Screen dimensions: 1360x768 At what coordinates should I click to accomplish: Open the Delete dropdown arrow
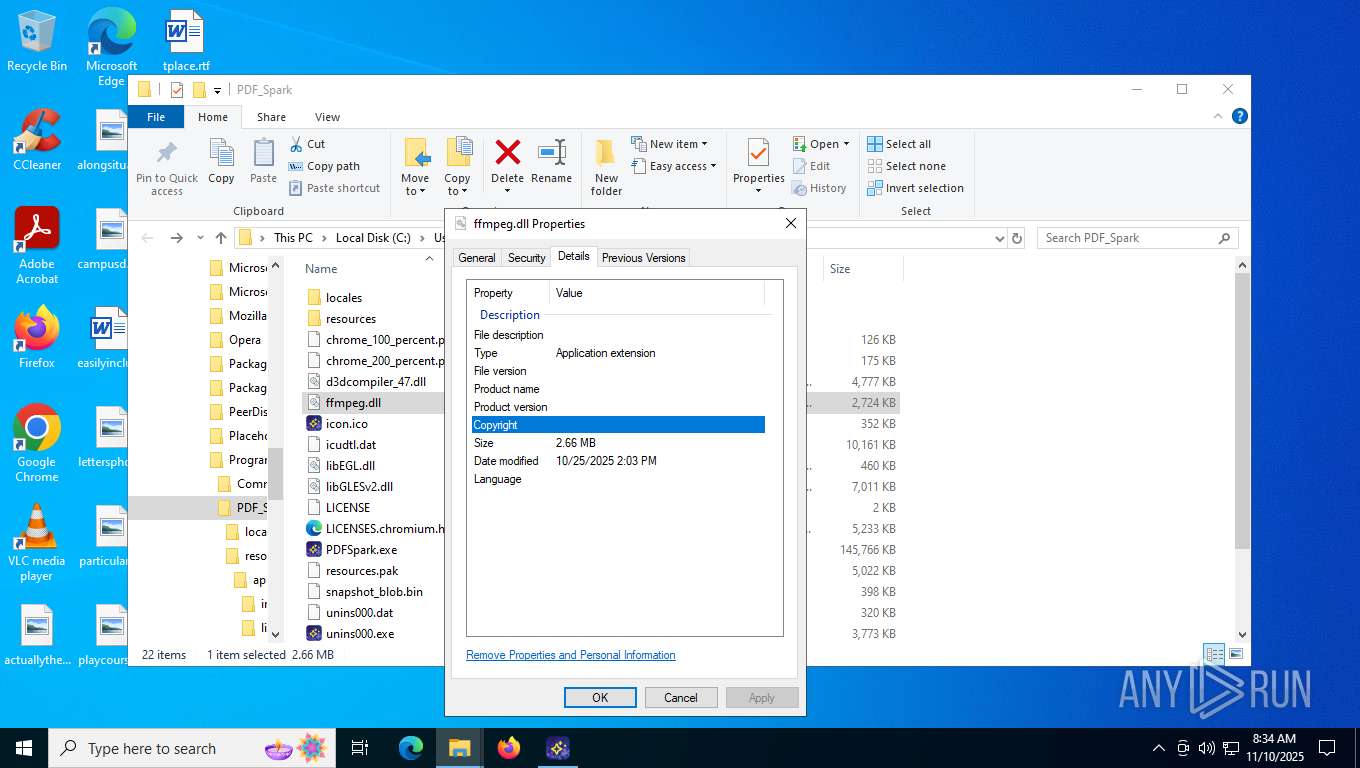point(508,191)
